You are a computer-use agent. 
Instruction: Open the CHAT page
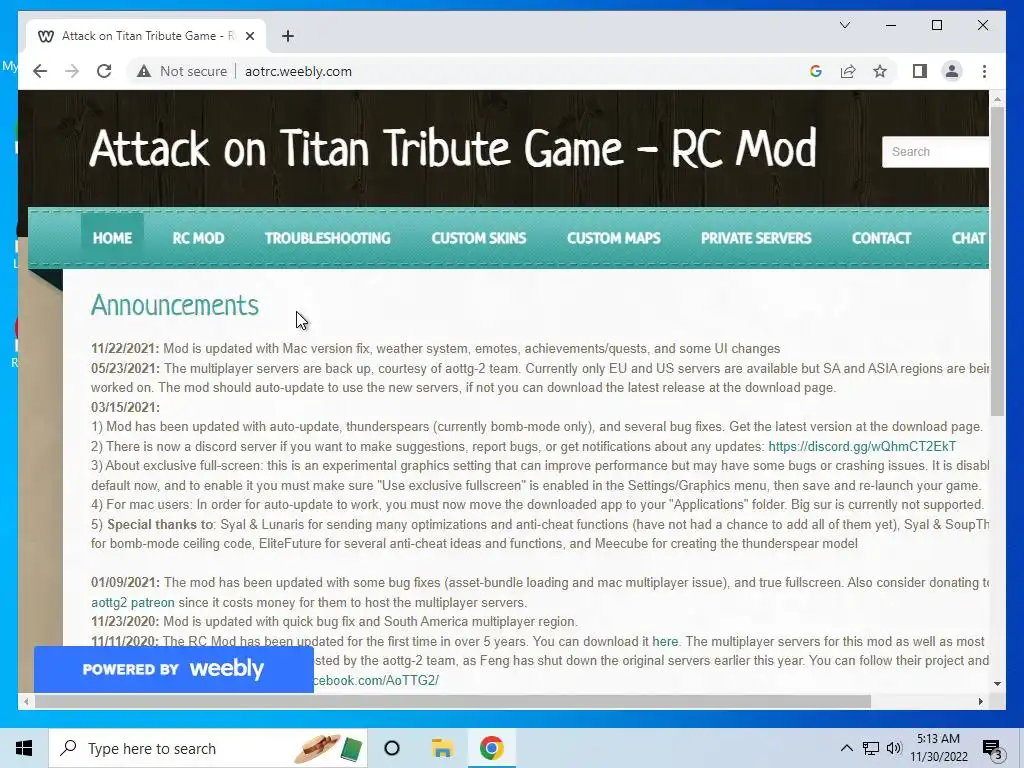point(968,238)
